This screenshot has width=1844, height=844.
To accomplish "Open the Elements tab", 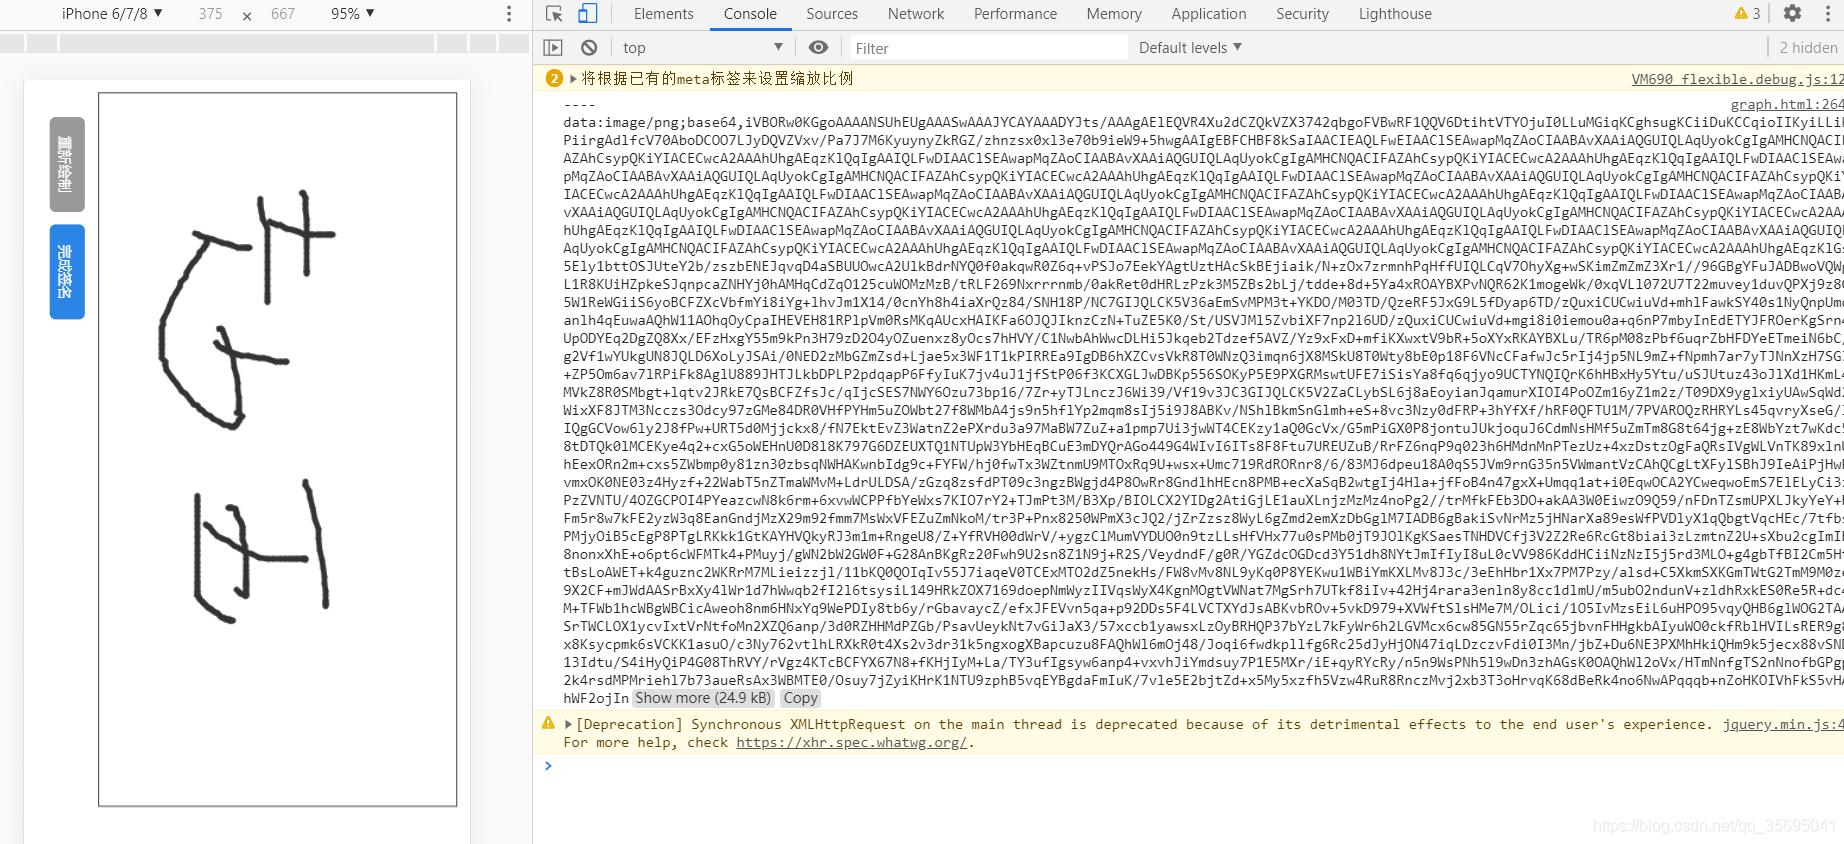I will click(663, 14).
